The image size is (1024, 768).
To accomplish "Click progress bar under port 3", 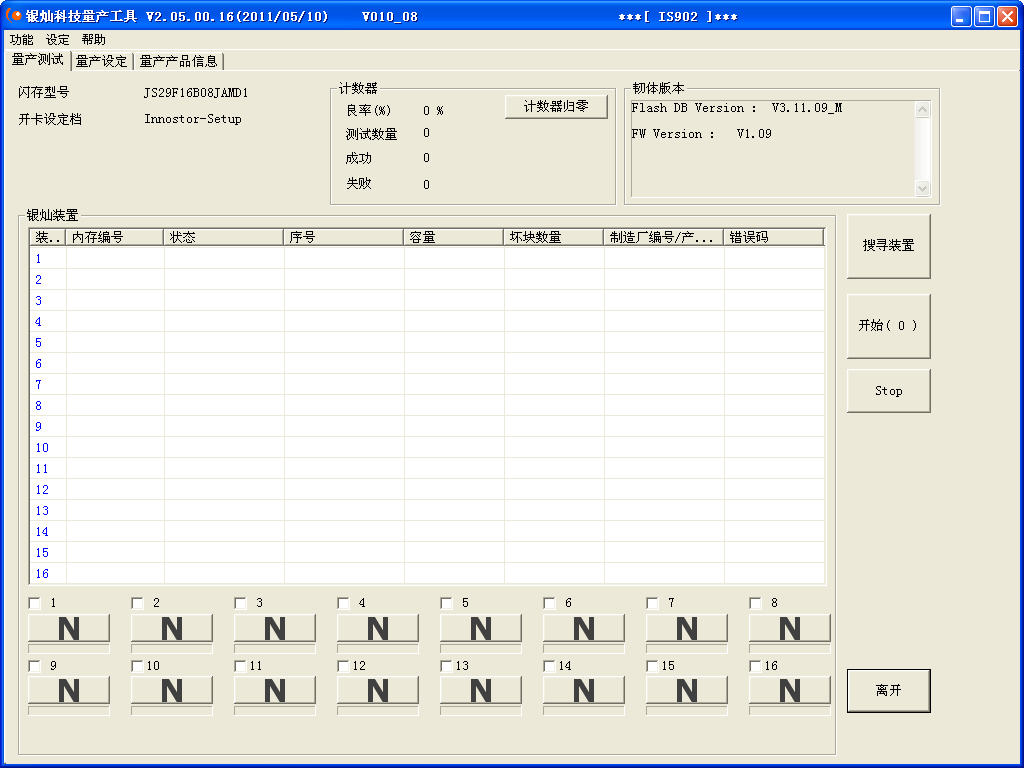I will tap(275, 649).
